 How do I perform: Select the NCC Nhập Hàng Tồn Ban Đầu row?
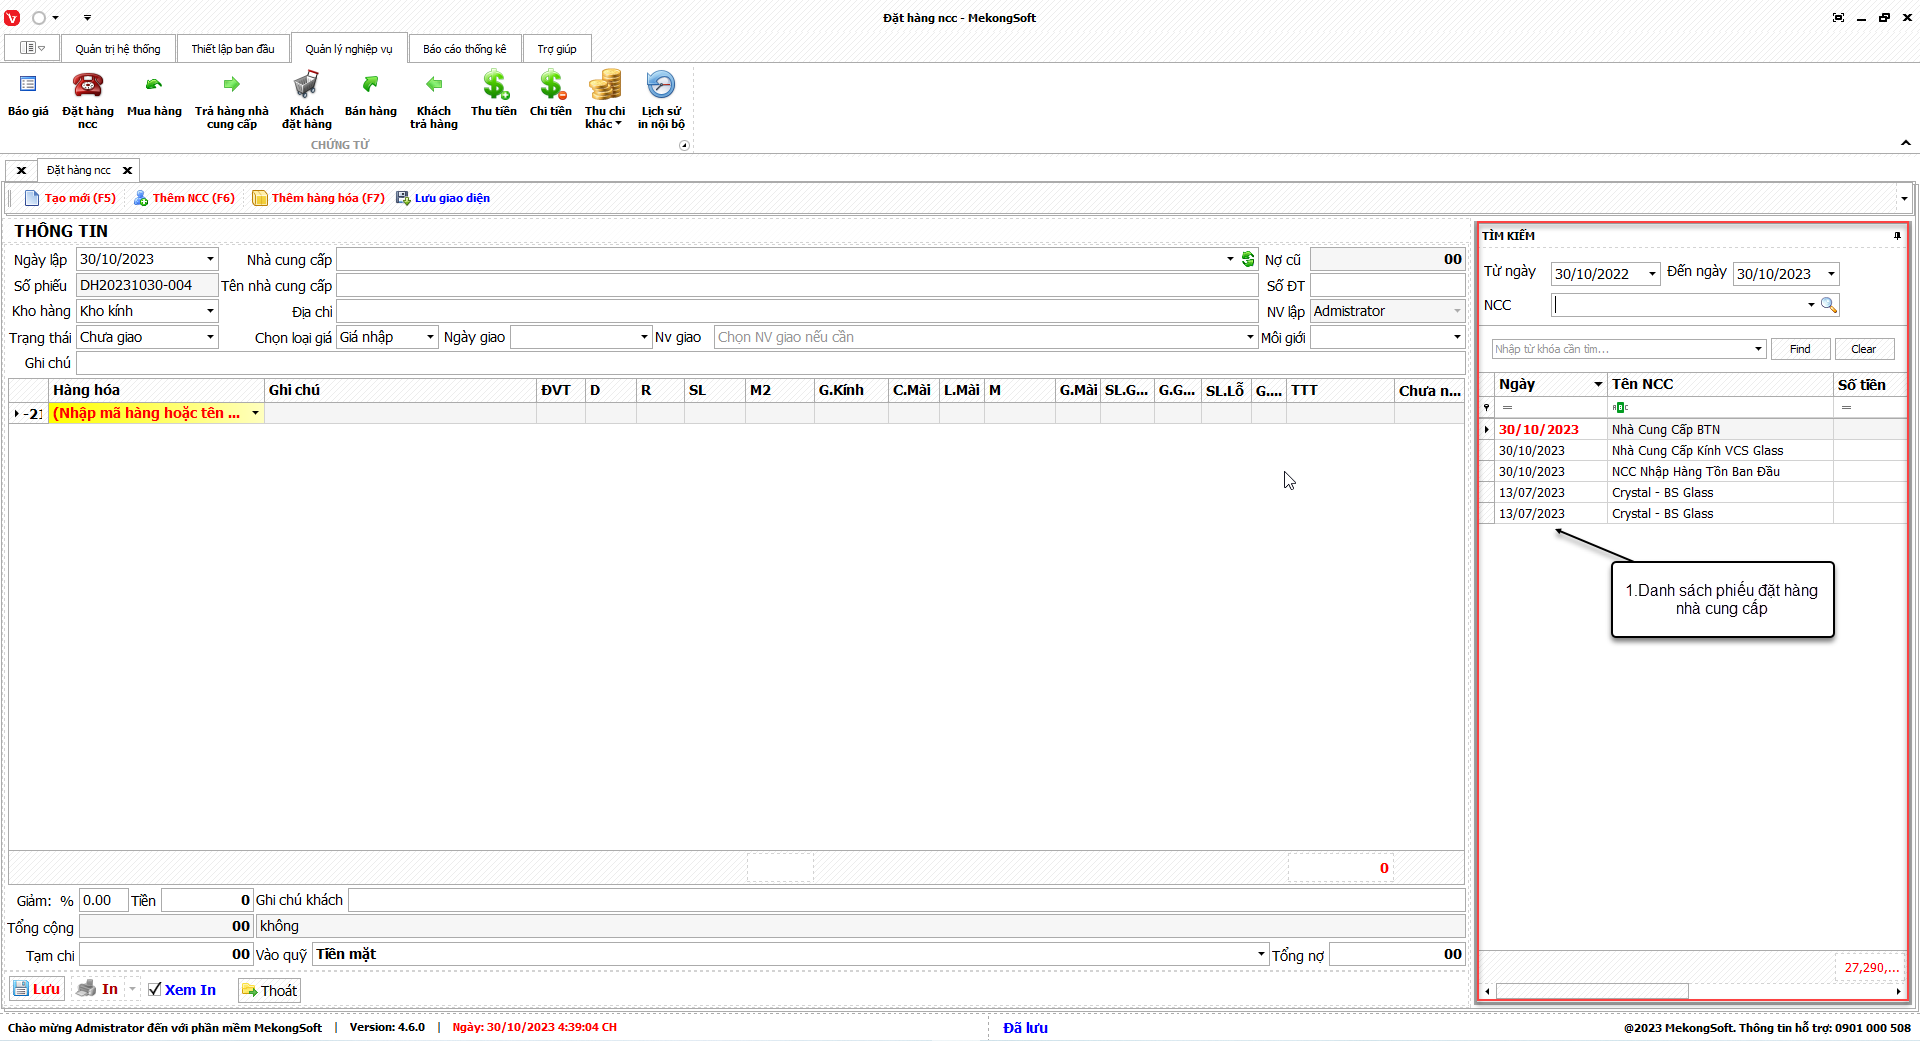click(x=1692, y=471)
